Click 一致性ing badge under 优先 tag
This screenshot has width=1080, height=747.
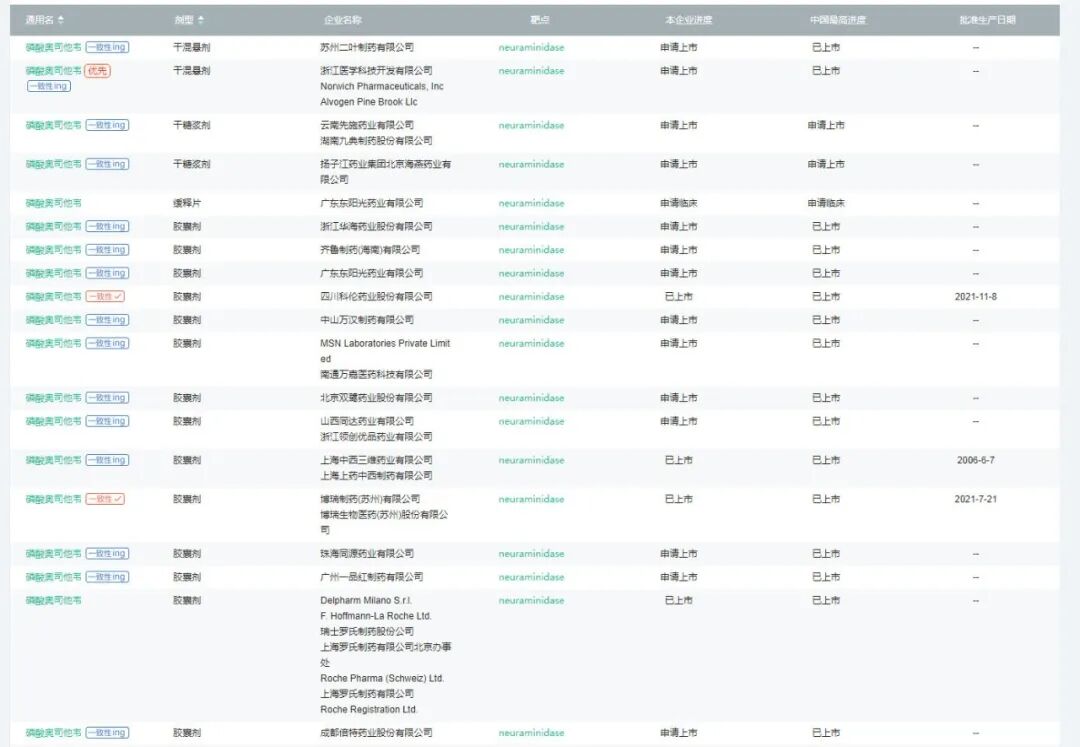(x=49, y=86)
